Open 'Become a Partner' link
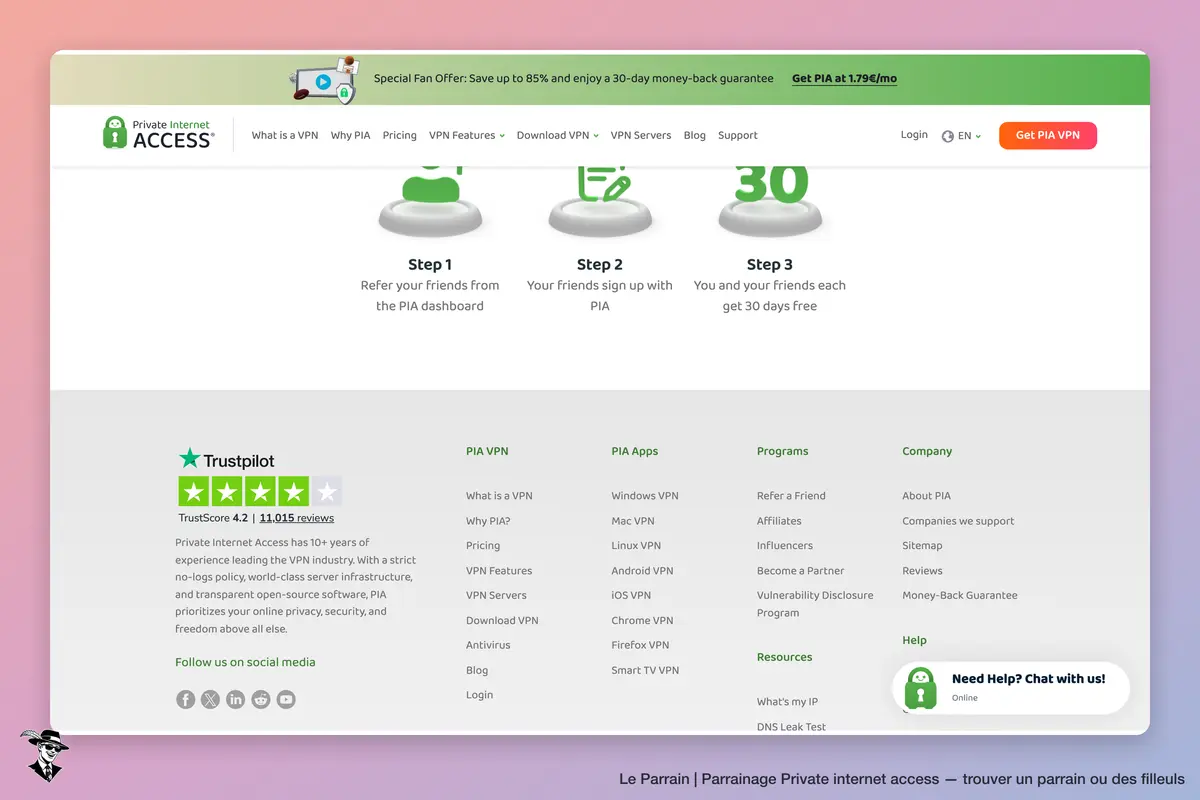Image resolution: width=1200 pixels, height=800 pixels. (801, 571)
